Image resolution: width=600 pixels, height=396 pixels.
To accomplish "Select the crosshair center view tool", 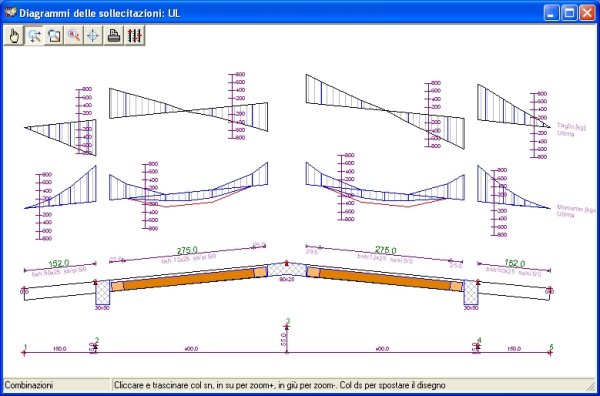I will pos(93,36).
